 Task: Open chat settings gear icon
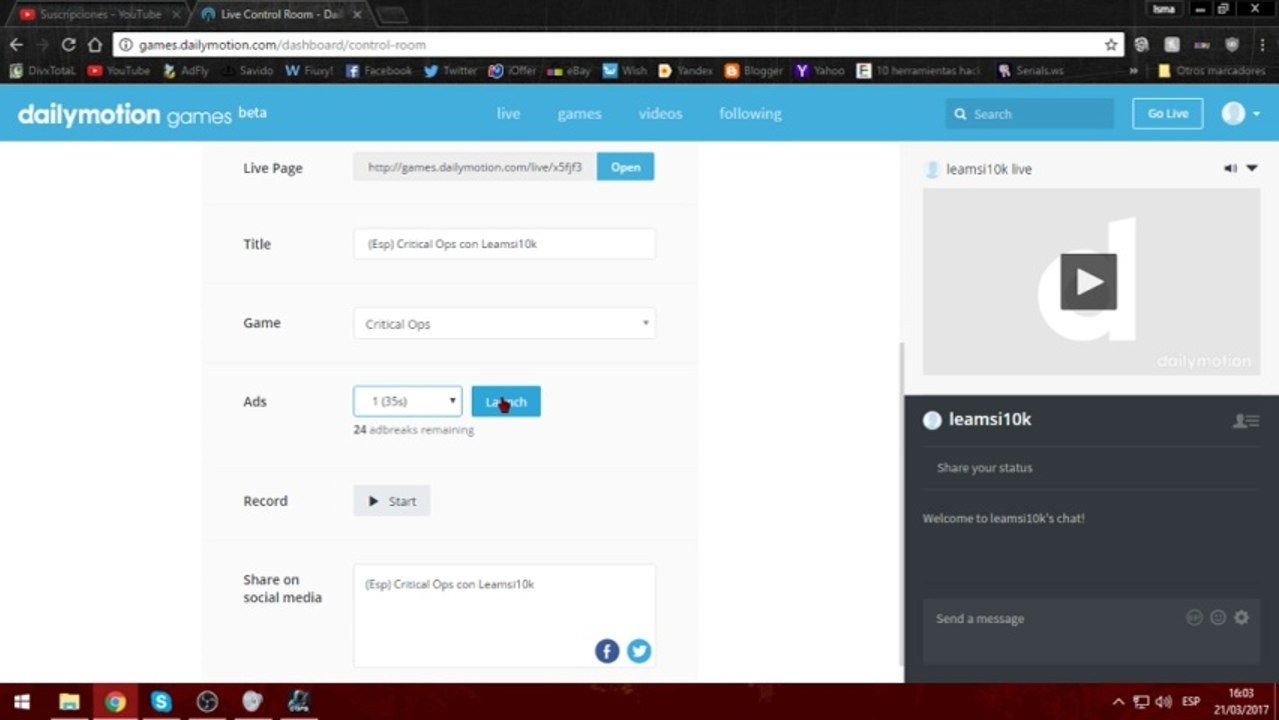[x=1241, y=618]
